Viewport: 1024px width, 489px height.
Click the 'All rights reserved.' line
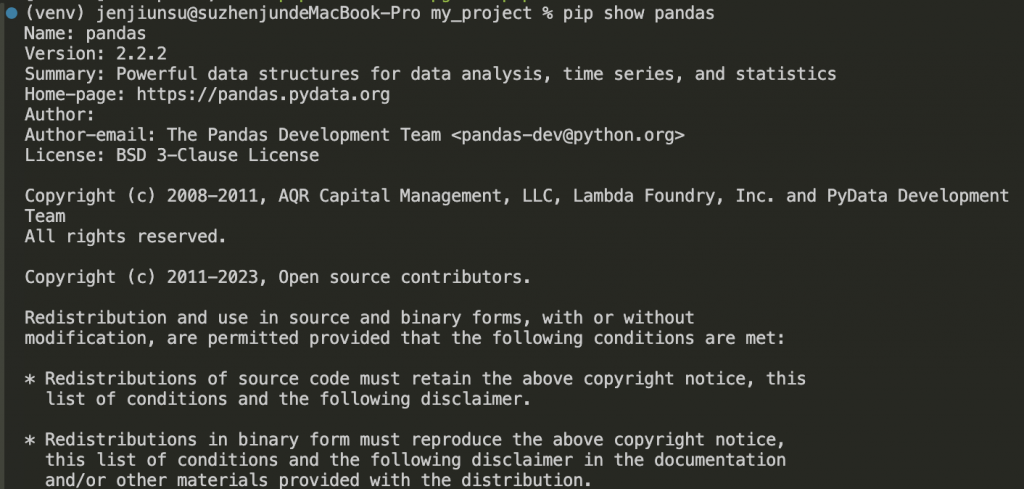pos(125,236)
